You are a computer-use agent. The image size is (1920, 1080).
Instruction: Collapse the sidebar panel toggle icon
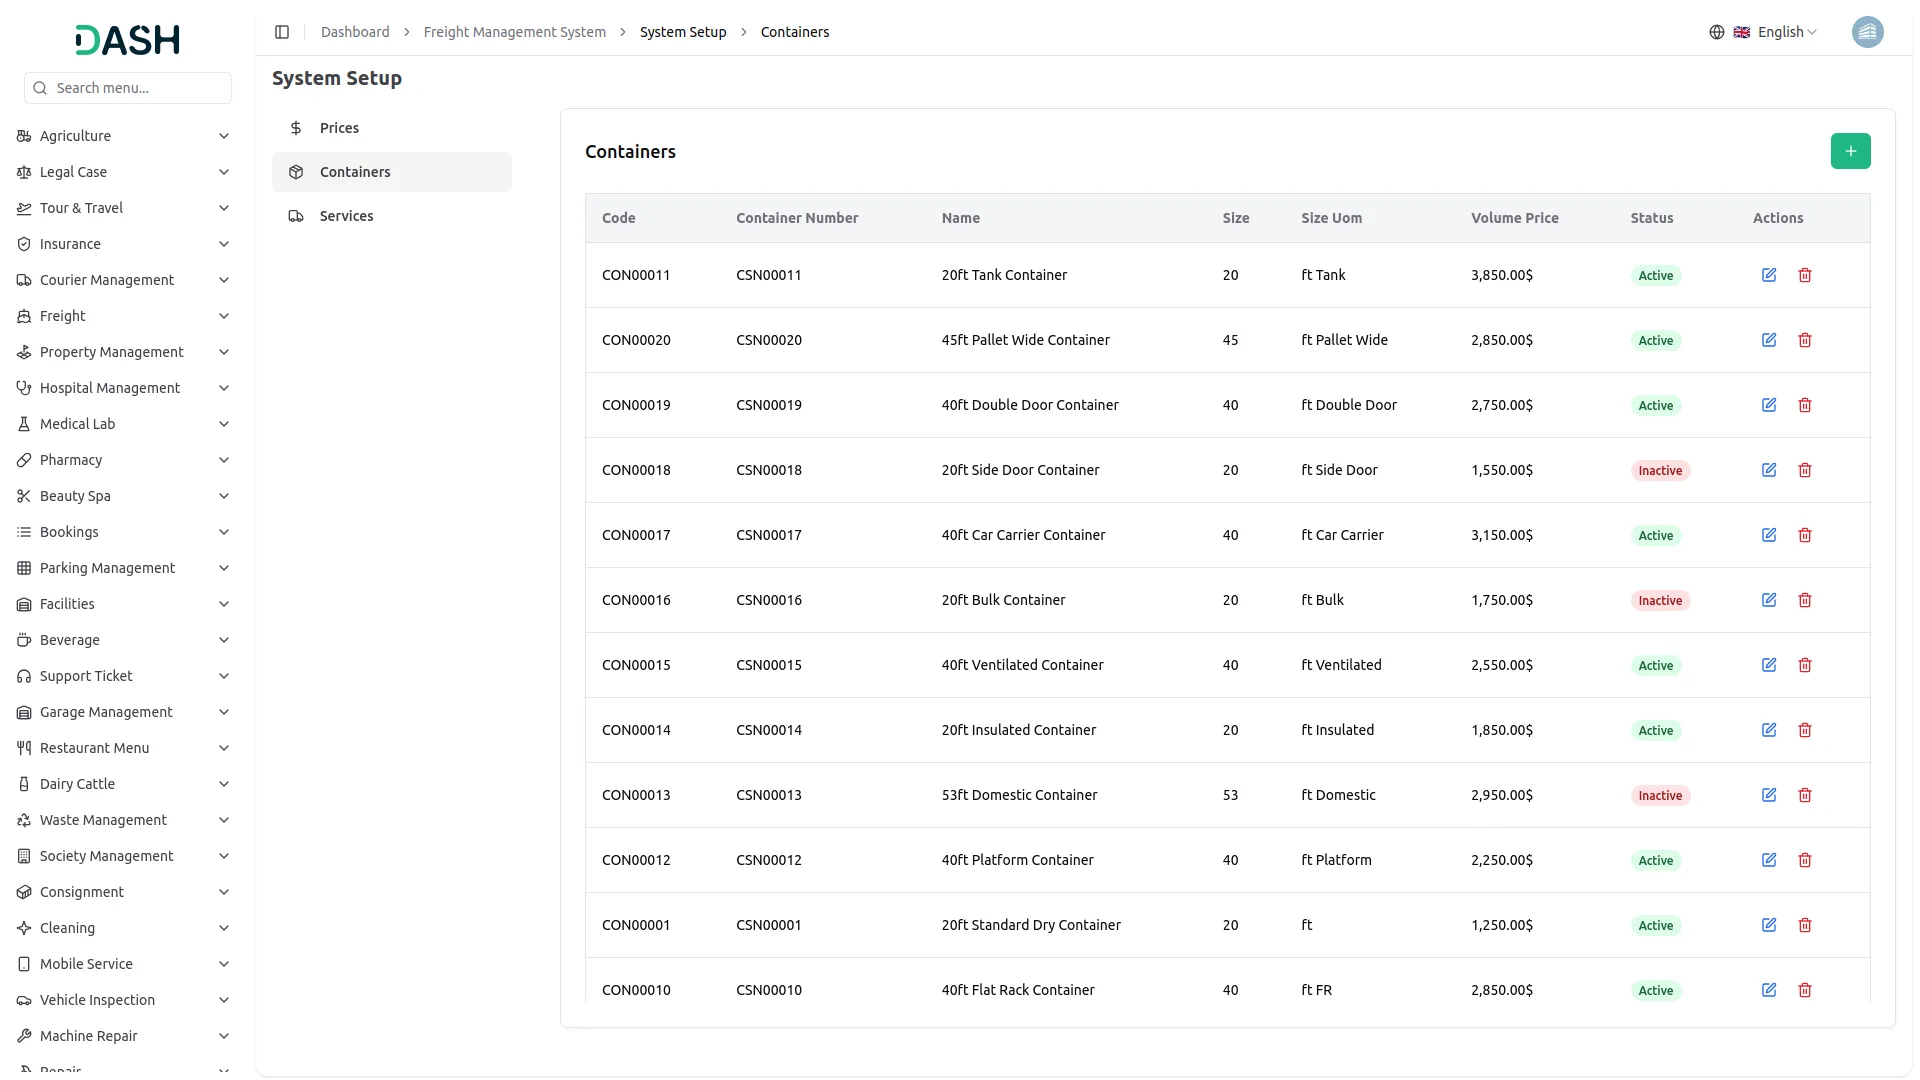click(282, 31)
